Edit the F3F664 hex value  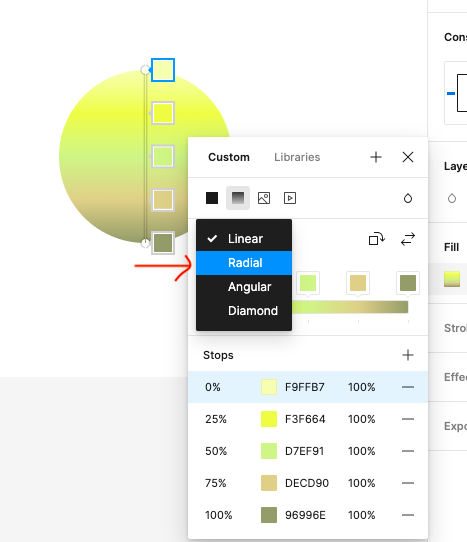pyautogui.click(x=305, y=419)
